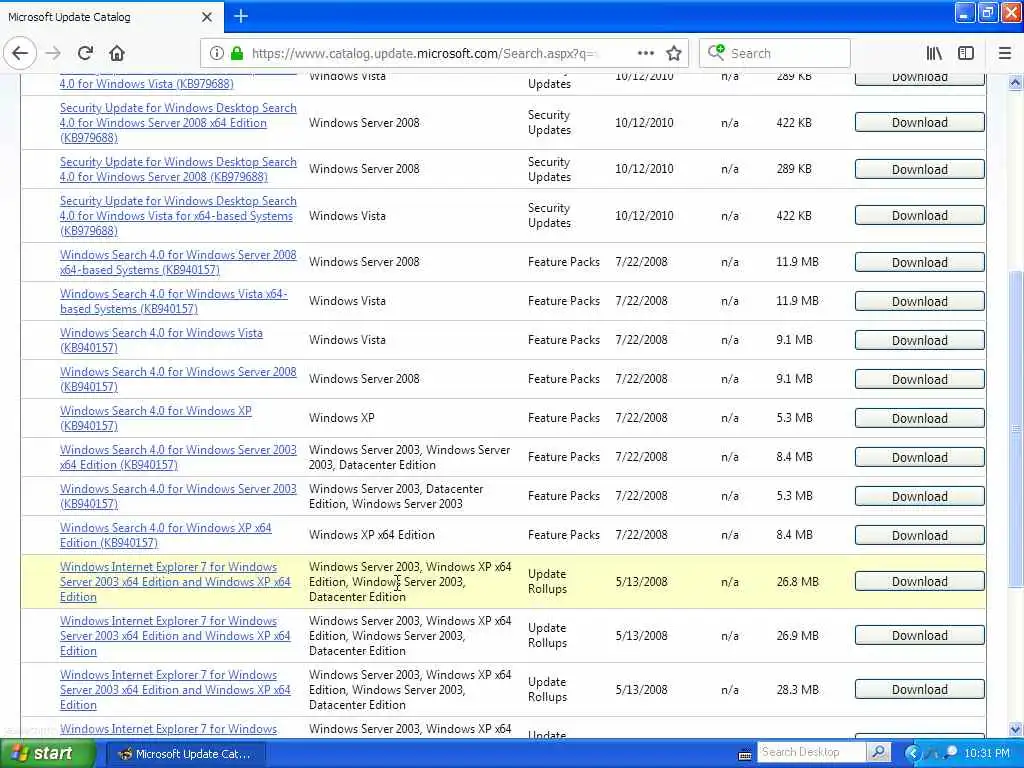Download the 9.1 MB Windows Vista feature pack

point(920,340)
